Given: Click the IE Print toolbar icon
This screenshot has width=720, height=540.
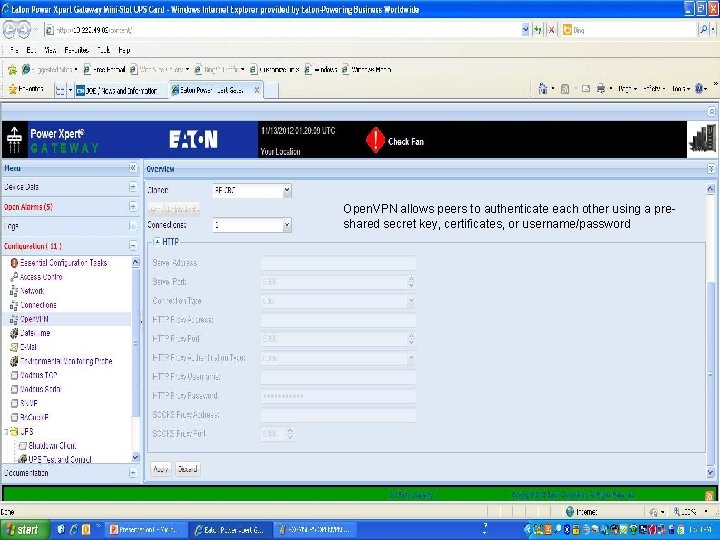Looking at the screenshot, I should [601, 89].
